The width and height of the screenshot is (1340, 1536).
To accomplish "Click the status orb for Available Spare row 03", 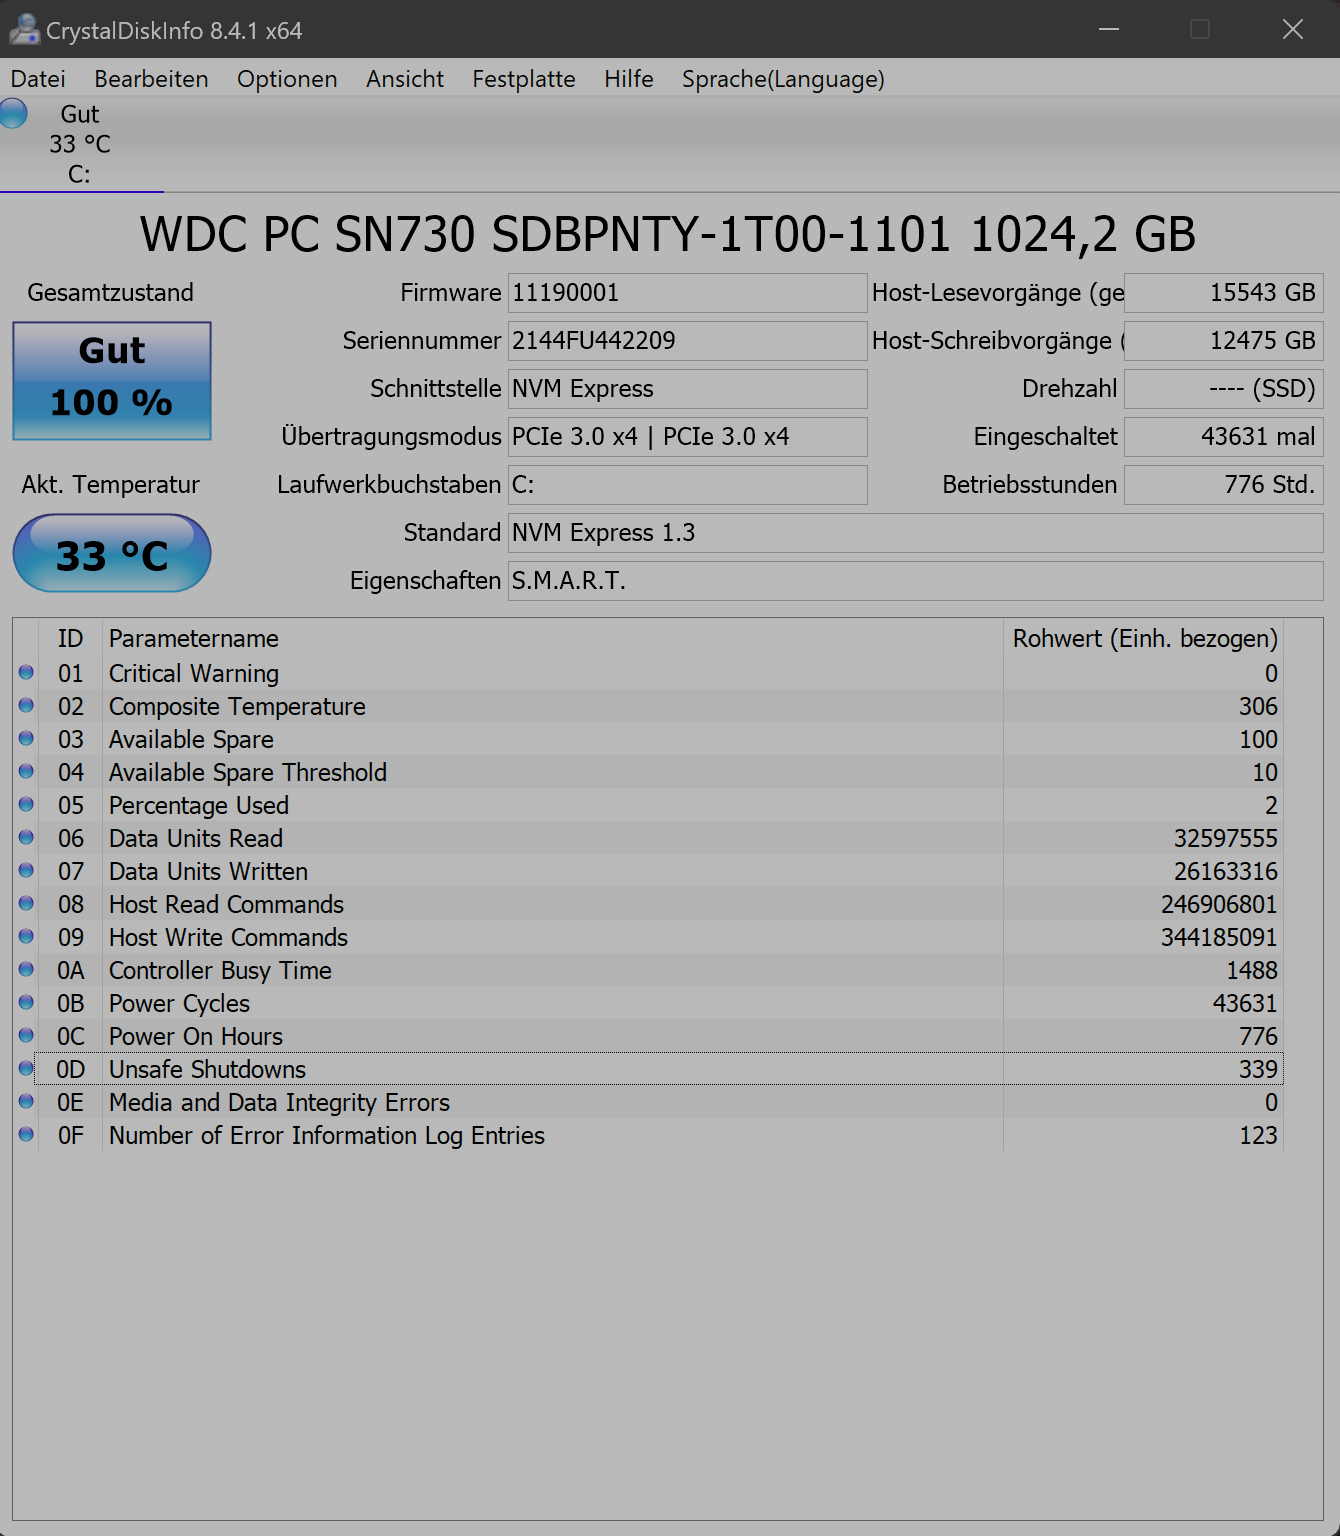I will pos(26,738).
